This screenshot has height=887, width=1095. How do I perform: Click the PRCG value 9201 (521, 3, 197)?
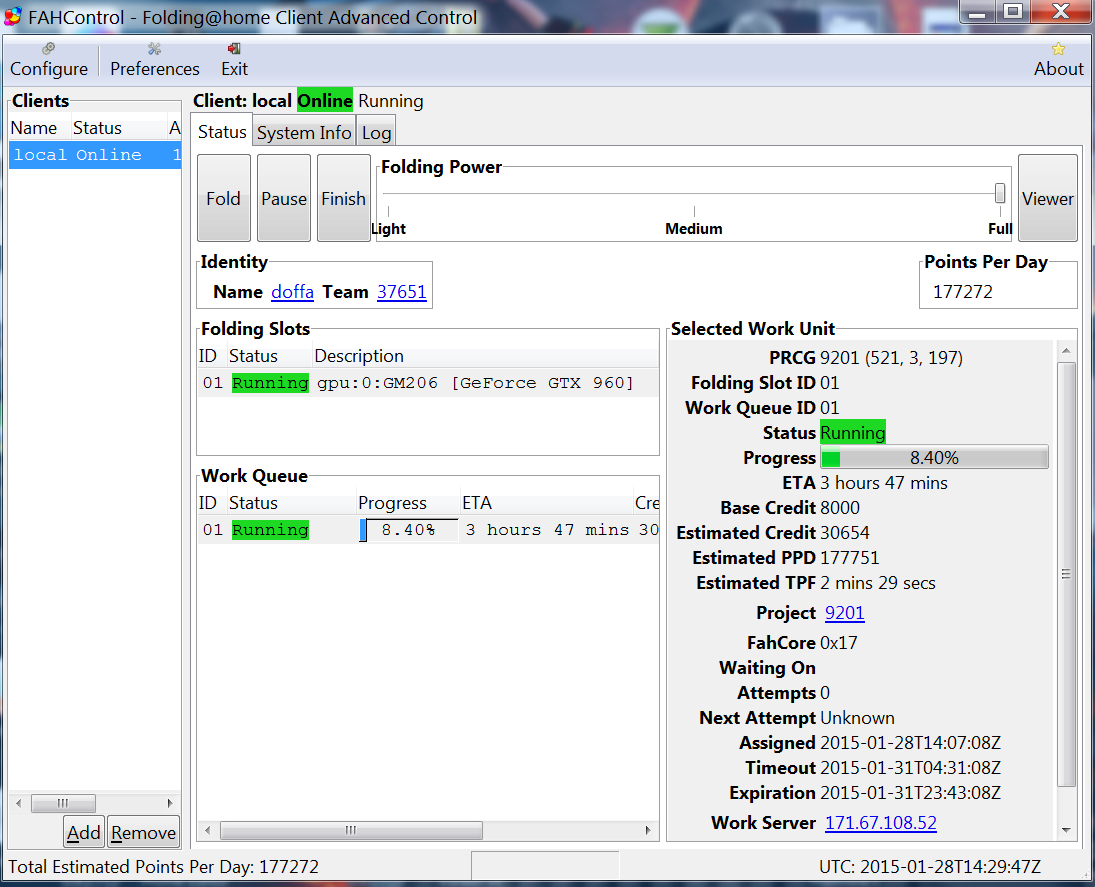(891, 358)
